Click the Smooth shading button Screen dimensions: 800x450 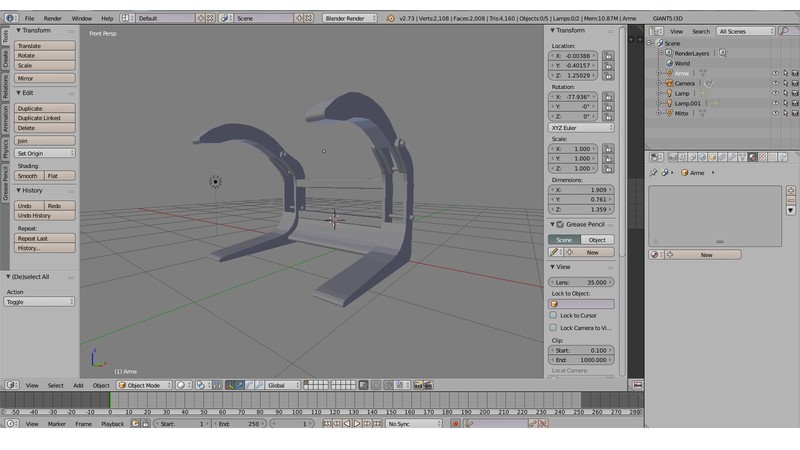click(29, 176)
